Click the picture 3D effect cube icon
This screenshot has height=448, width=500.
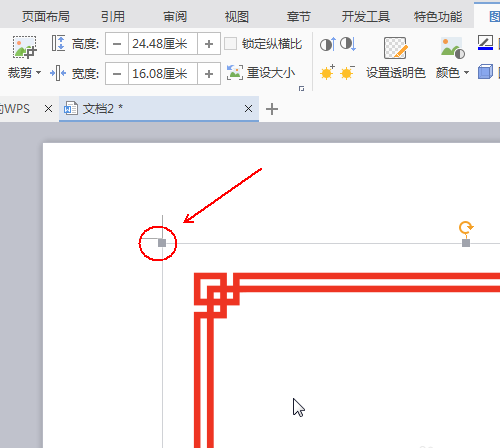pyautogui.click(x=485, y=72)
